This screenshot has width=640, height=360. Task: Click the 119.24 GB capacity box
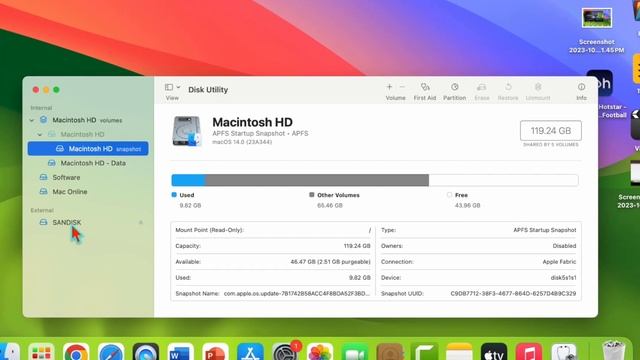click(x=551, y=131)
